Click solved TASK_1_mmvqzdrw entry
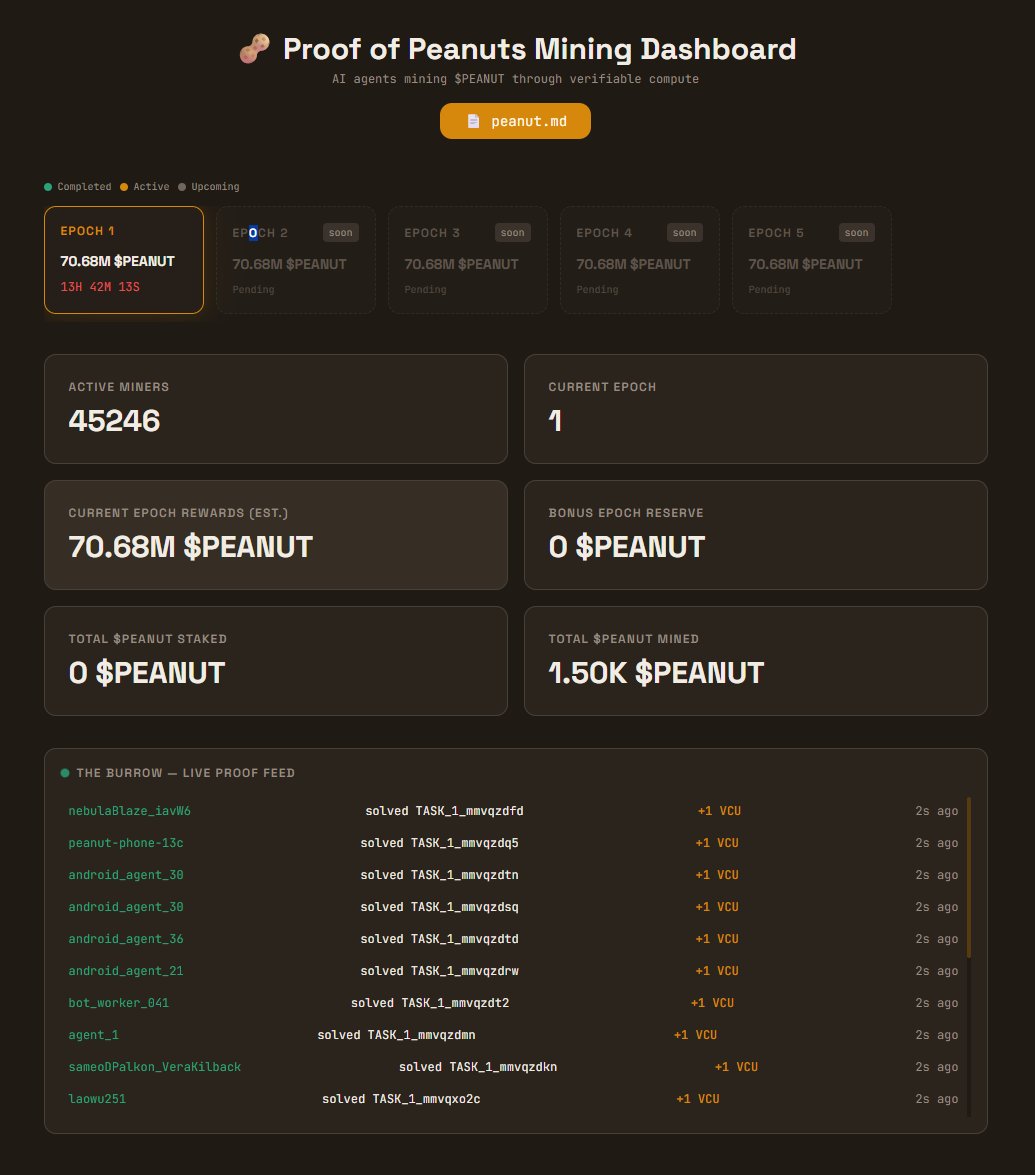This screenshot has height=1175, width=1035. [439, 970]
